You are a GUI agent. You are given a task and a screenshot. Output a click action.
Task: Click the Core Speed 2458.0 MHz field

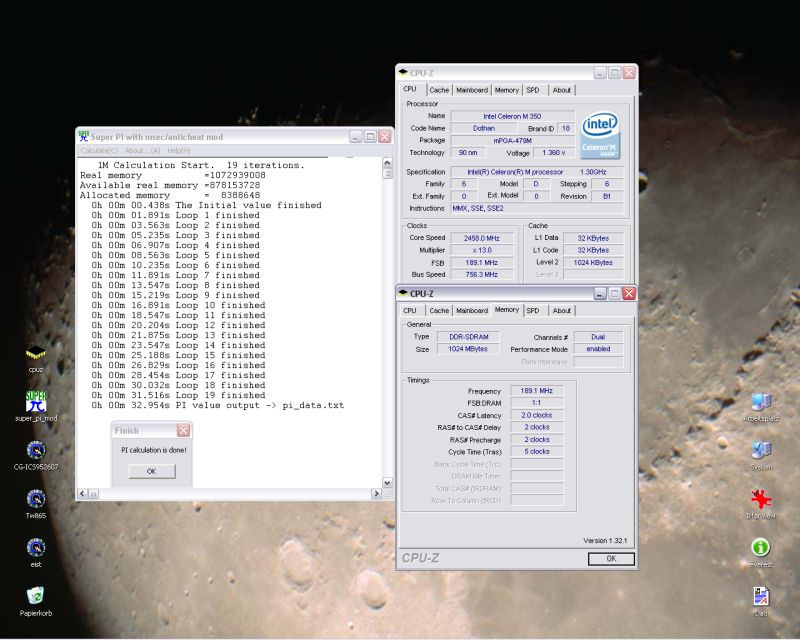point(482,238)
